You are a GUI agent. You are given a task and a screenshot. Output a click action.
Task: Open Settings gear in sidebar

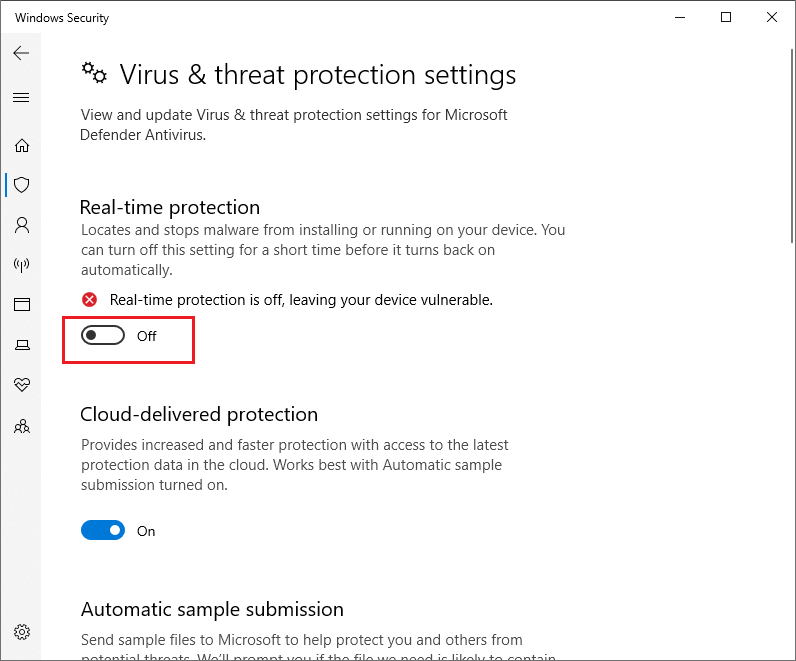pyautogui.click(x=22, y=632)
